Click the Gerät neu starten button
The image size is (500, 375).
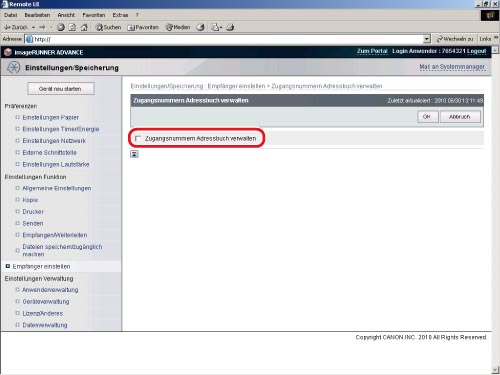(61, 89)
